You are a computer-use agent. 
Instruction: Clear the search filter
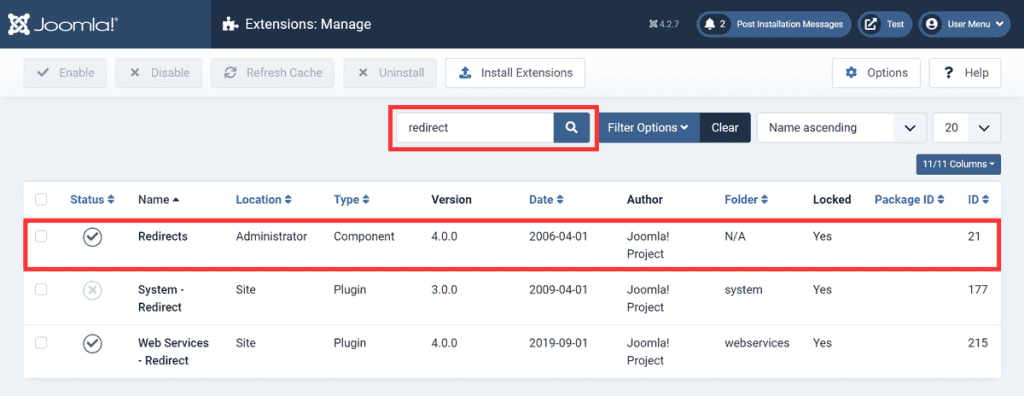point(725,128)
